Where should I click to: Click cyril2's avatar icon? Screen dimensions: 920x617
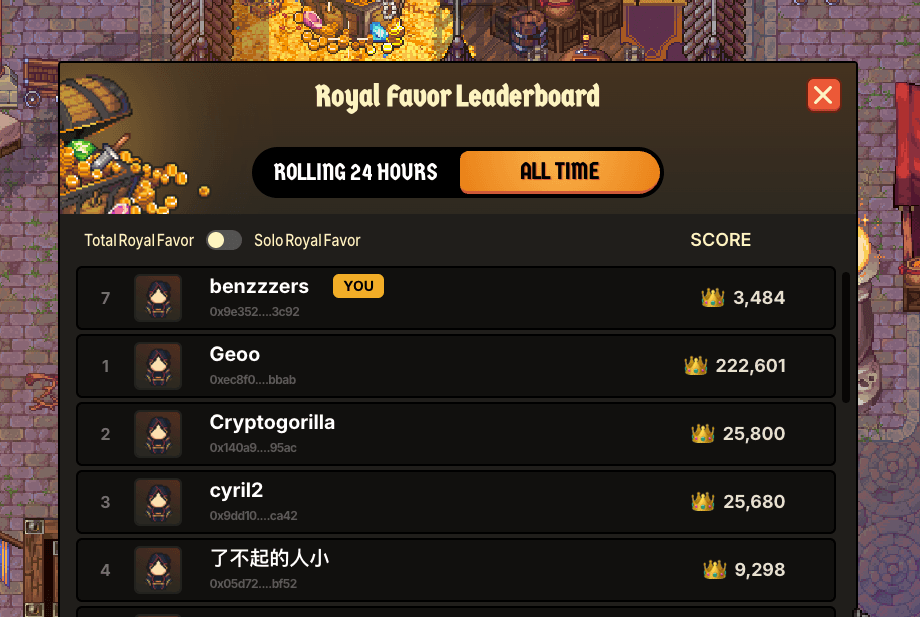pos(158,502)
